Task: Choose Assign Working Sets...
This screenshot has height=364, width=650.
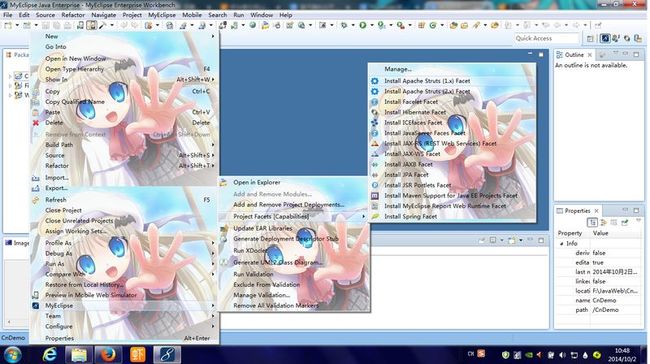Action: [x=76, y=231]
